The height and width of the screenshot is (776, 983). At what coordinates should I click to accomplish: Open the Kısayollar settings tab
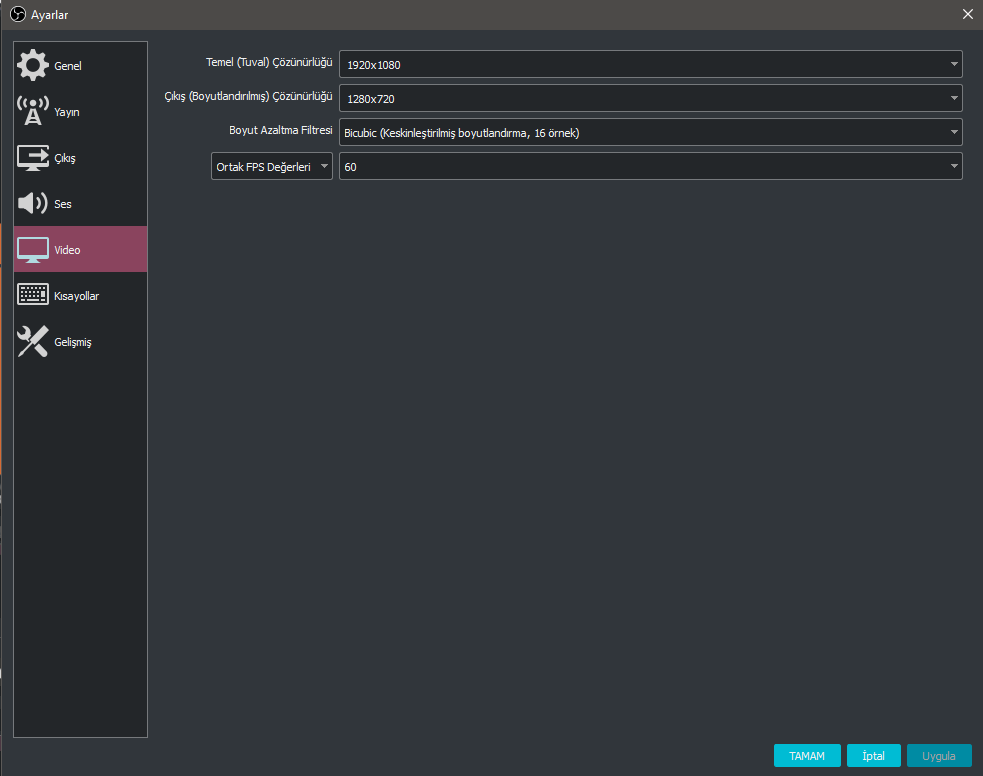tap(80, 295)
